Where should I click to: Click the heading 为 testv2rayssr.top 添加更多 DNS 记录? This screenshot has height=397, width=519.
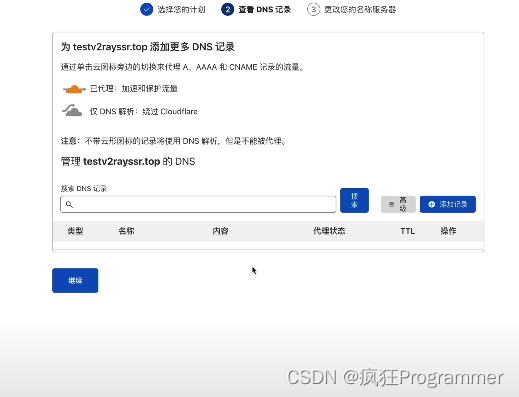pyautogui.click(x=147, y=47)
